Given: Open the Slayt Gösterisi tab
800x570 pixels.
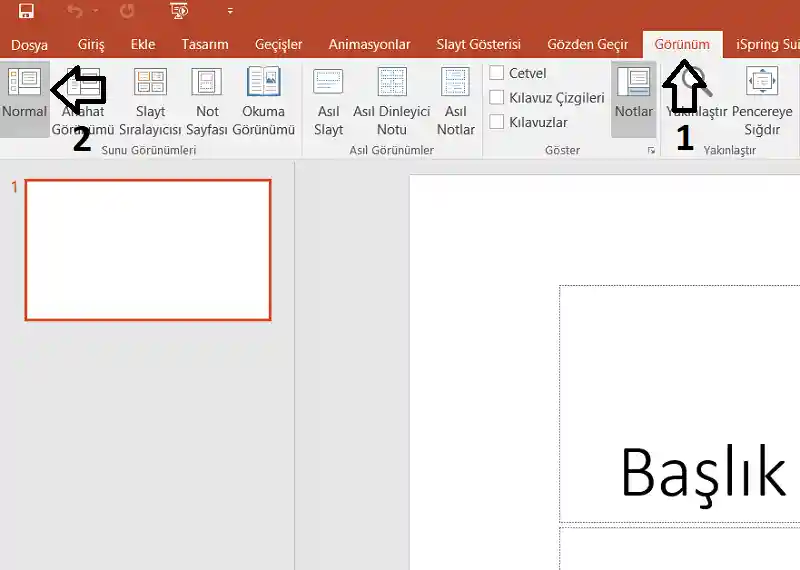Looking at the screenshot, I should [479, 44].
